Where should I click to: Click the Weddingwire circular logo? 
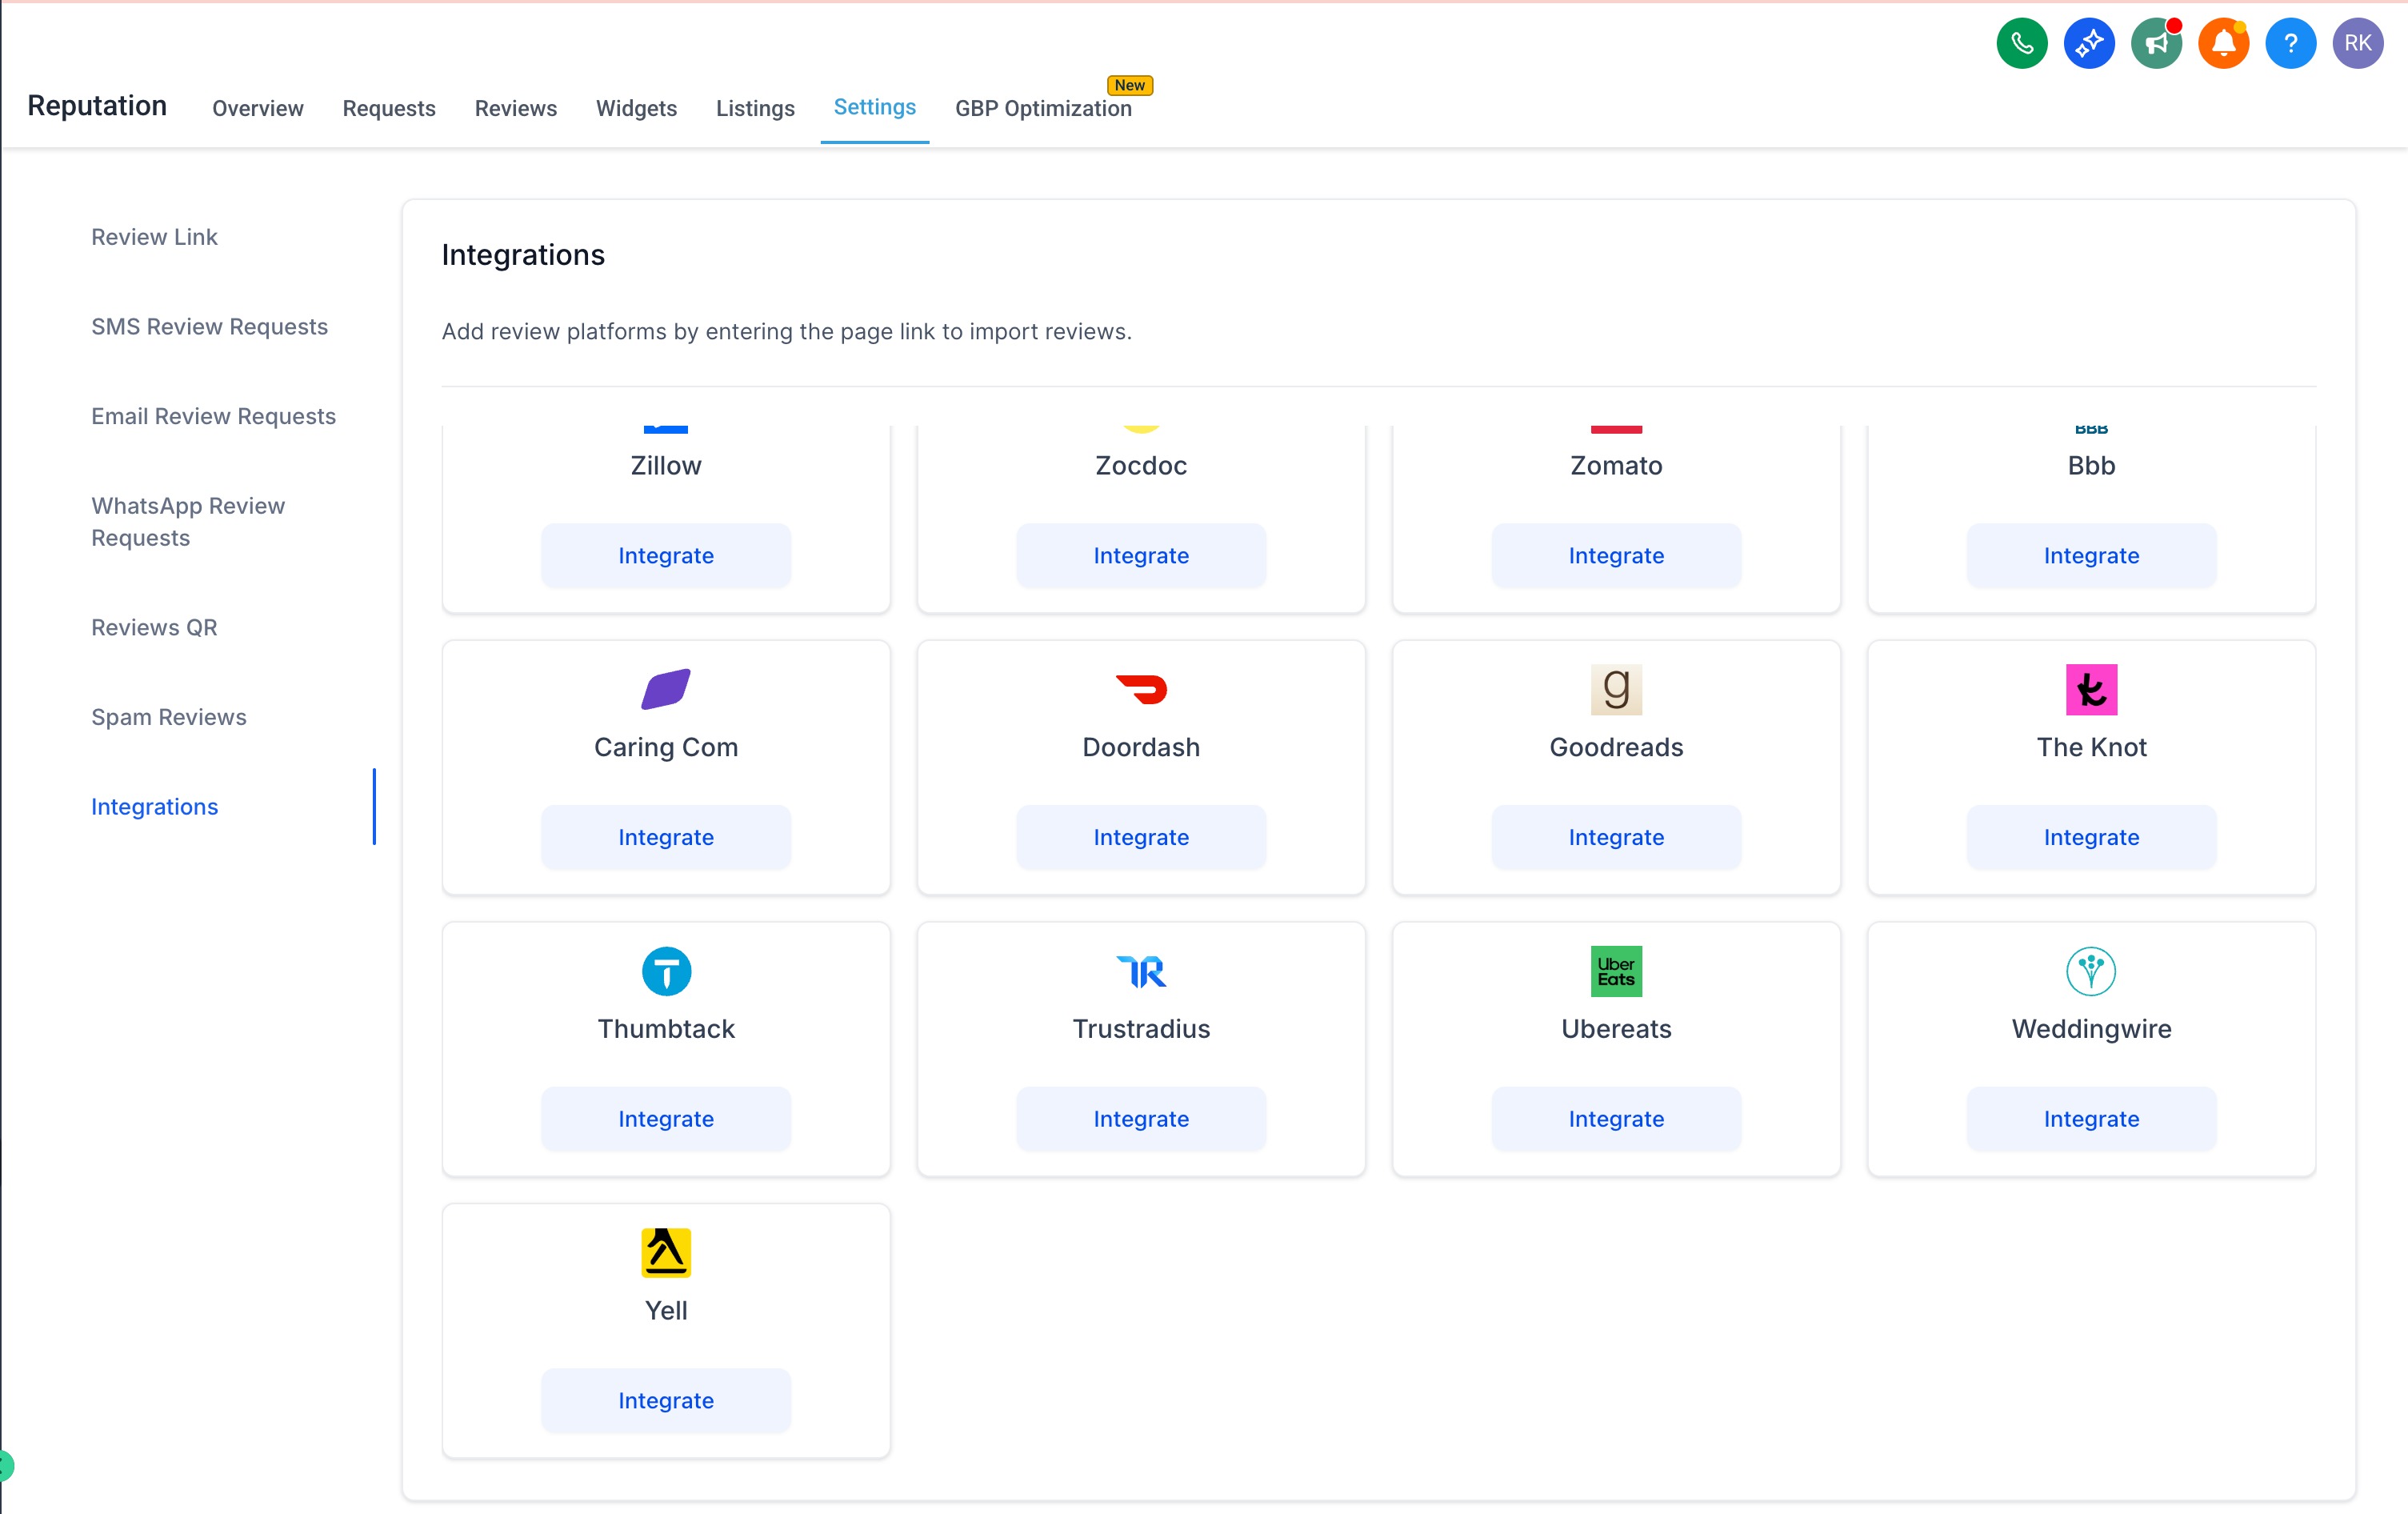coord(2091,971)
